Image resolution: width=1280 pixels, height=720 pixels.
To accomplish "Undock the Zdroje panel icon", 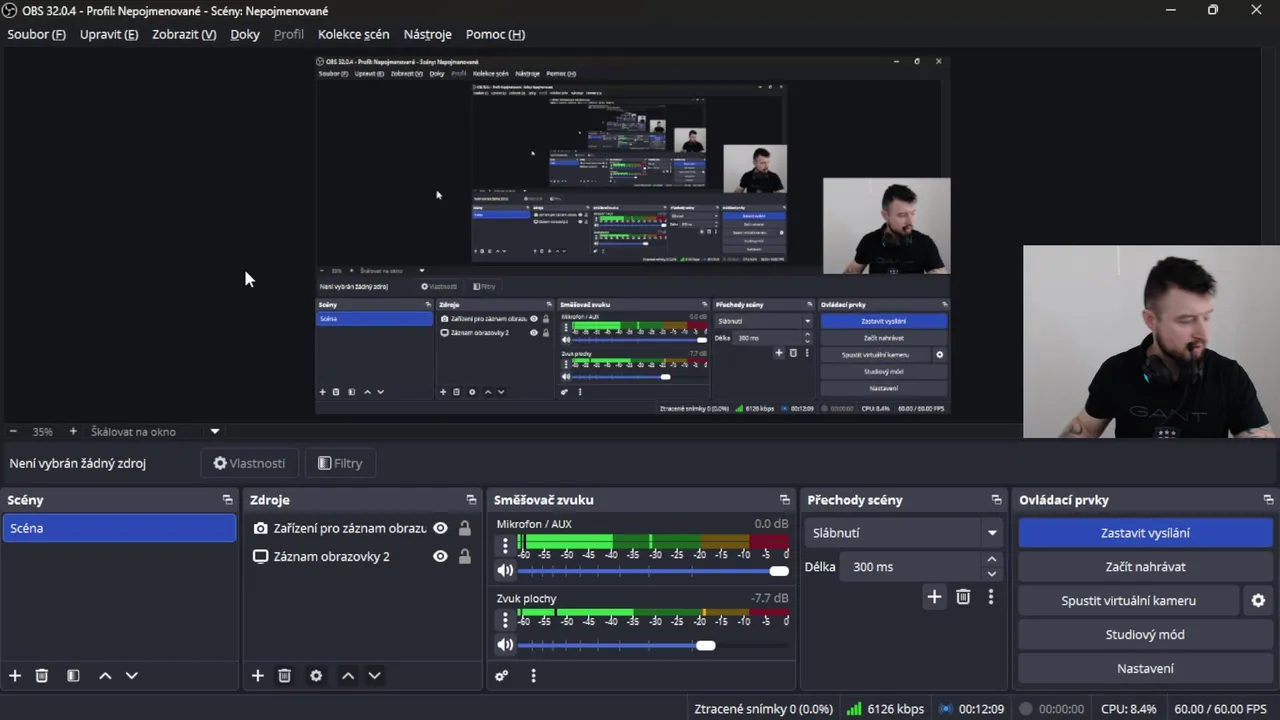I will 472,500.
